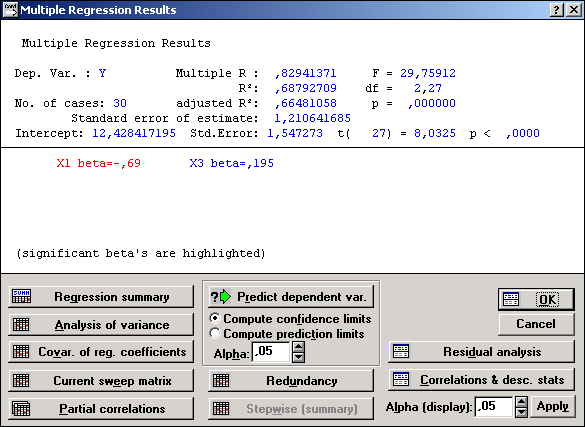Screen dimensions: 585x427
Task: Click the Std.Error value 1,547273
Action: coord(295,133)
